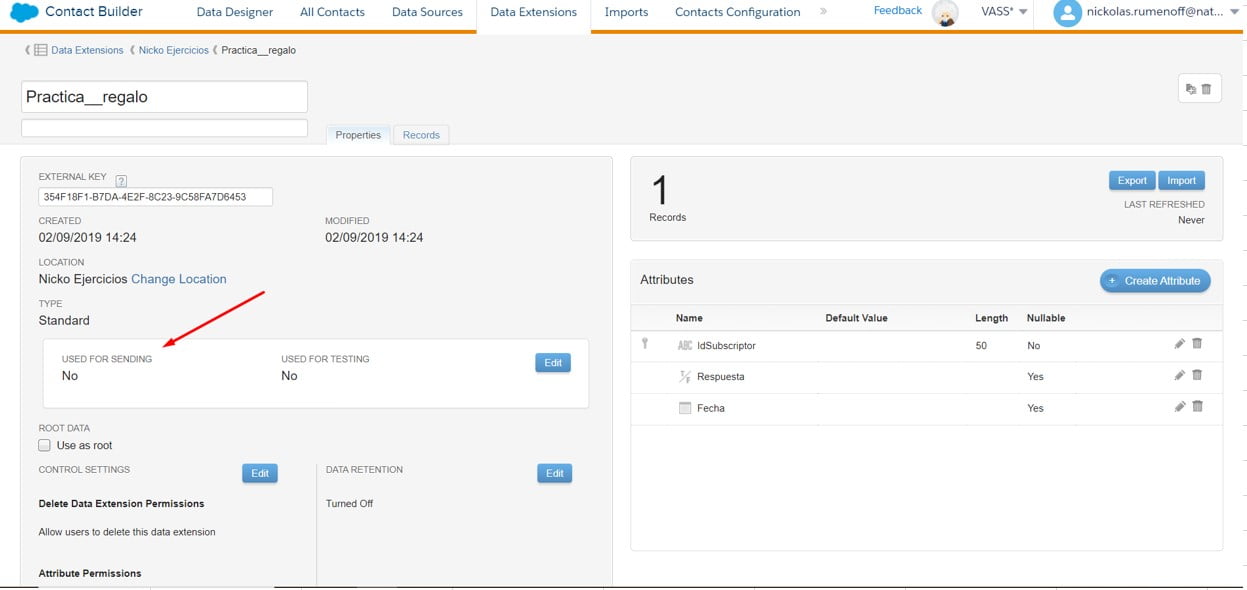Show more navigation tabs with the double chevron
Image resolution: width=1247 pixels, height=590 pixels.
(823, 11)
